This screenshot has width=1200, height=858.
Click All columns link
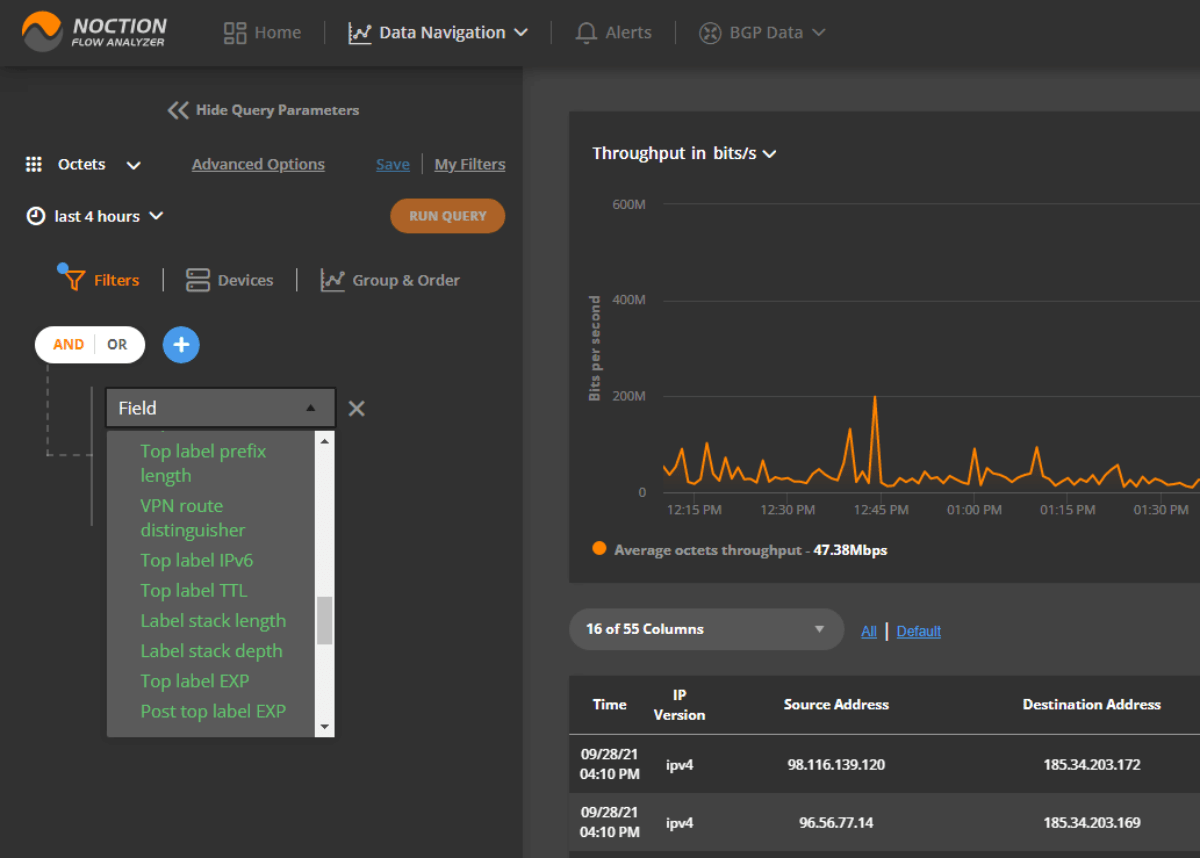869,631
